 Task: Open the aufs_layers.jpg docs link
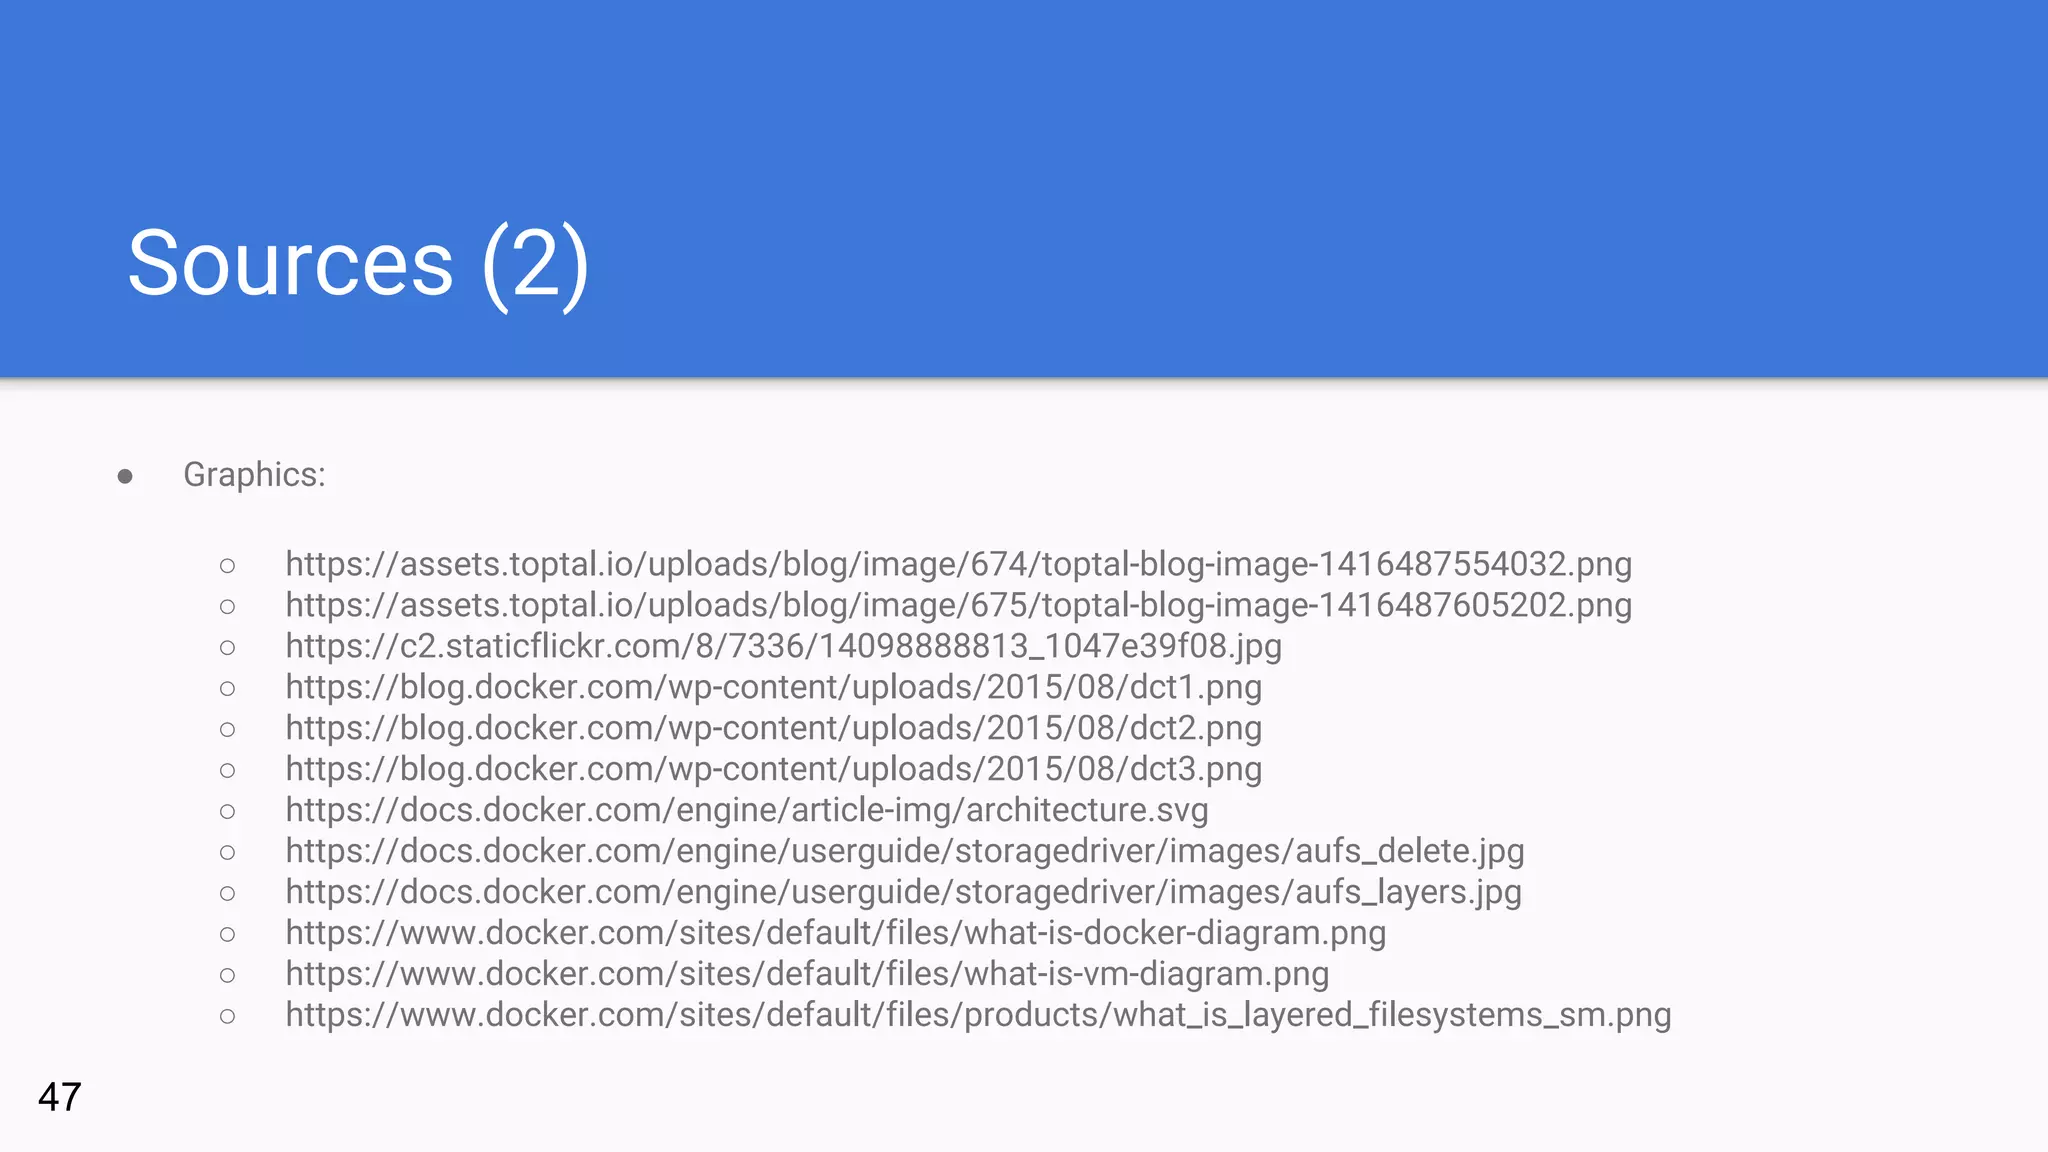point(903,892)
